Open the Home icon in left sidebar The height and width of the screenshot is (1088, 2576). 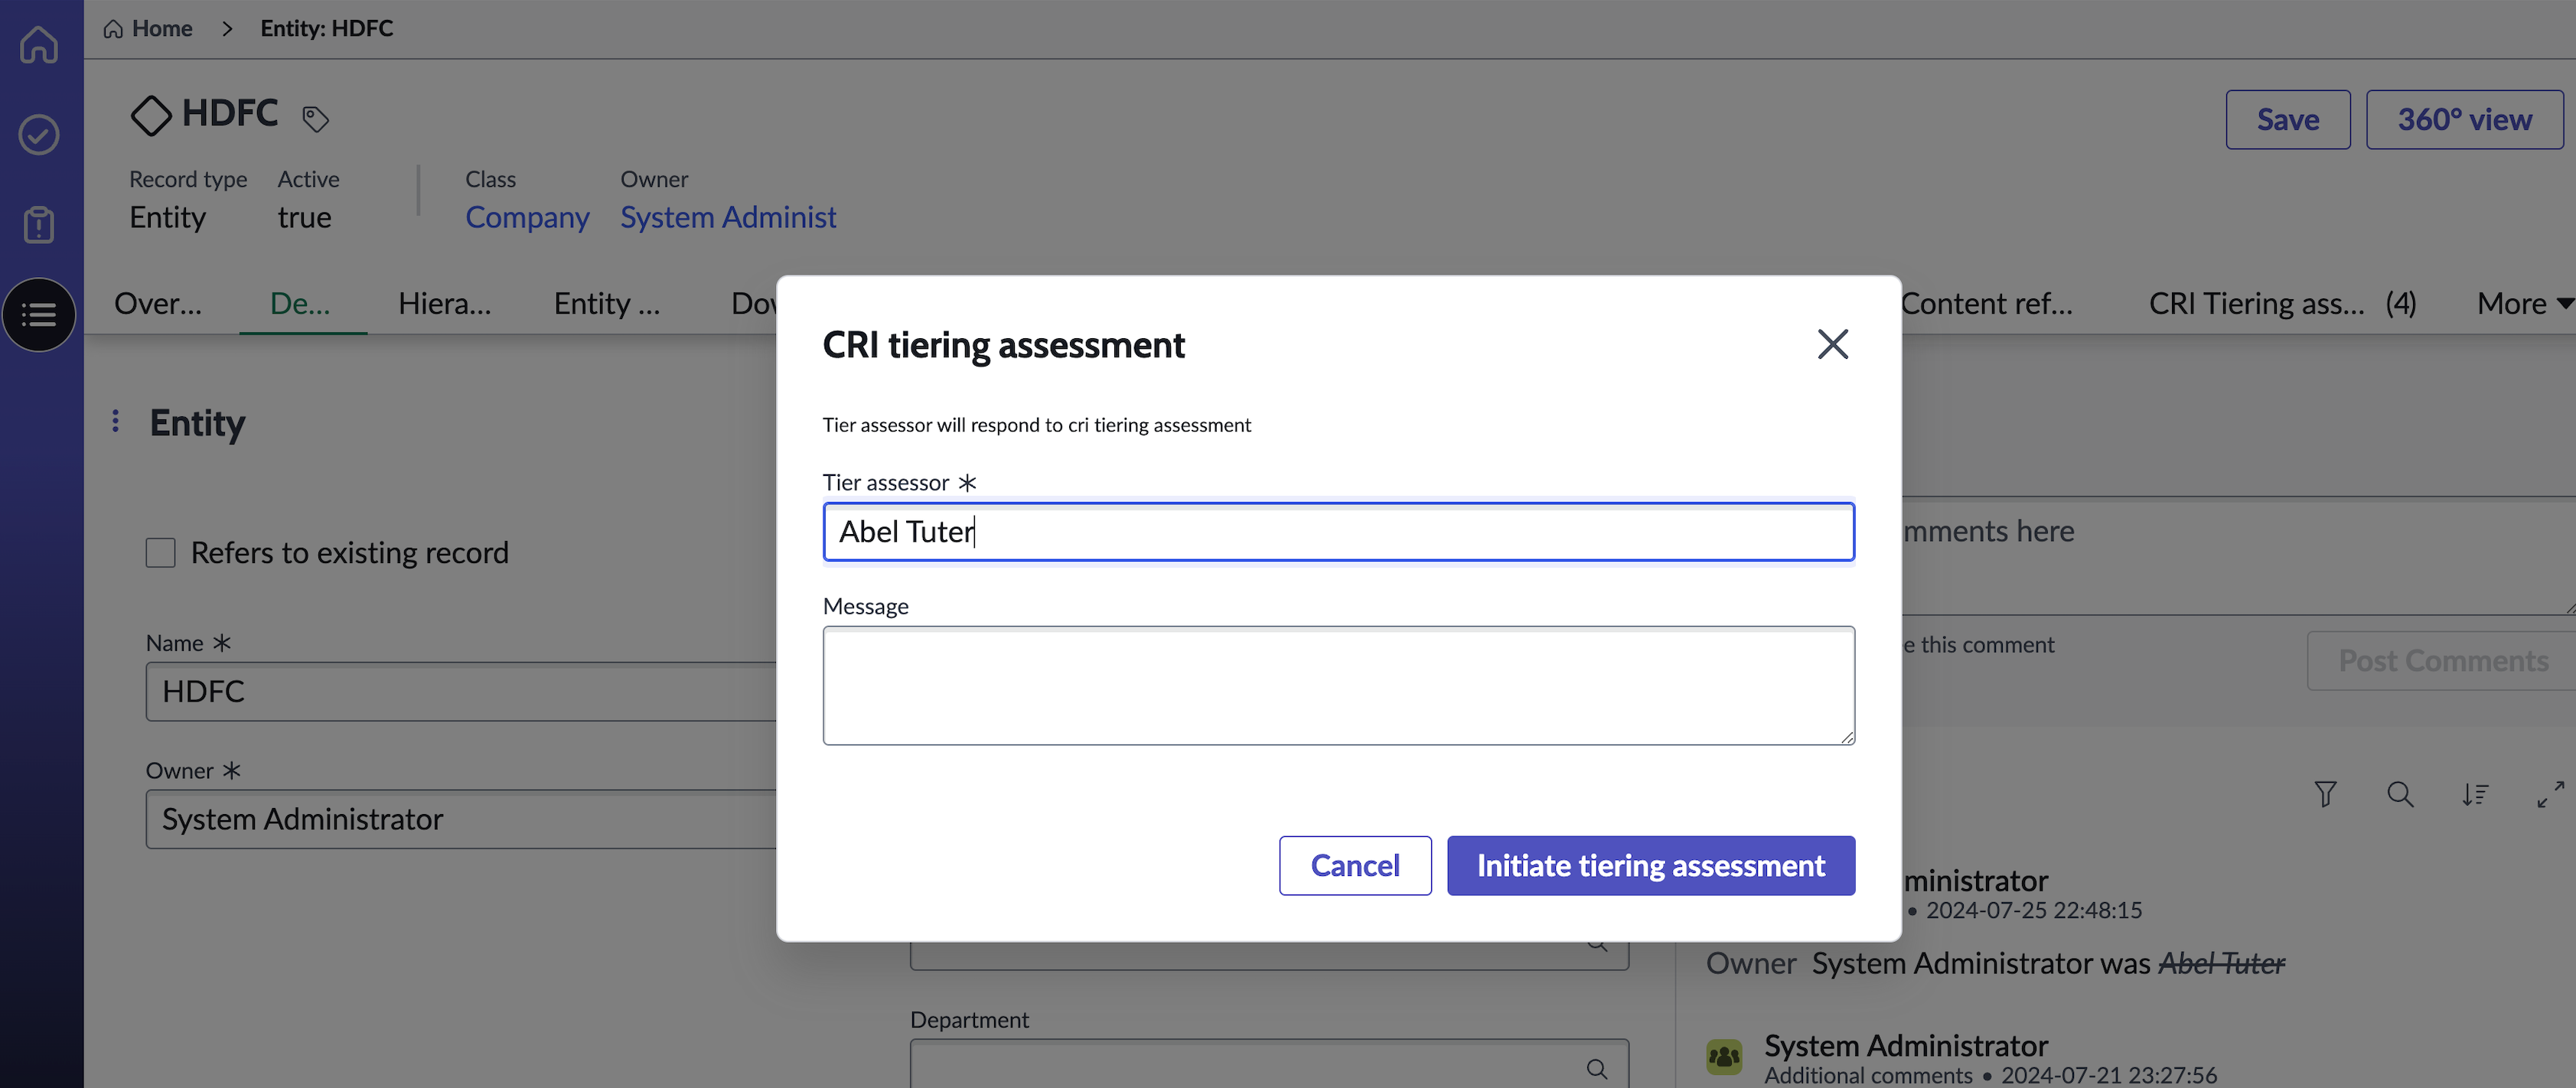tap(39, 44)
